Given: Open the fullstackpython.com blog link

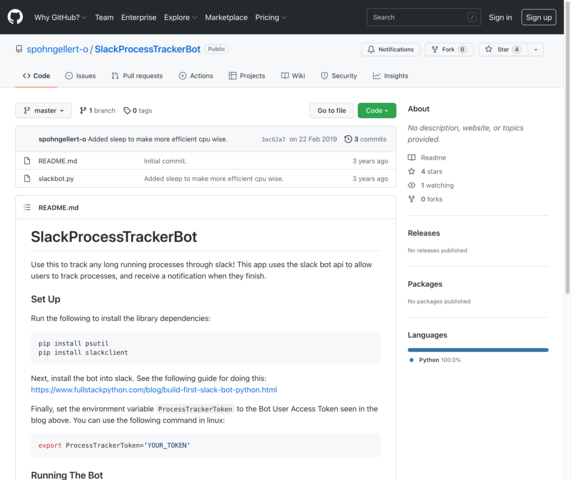Looking at the screenshot, I should tap(154, 390).
